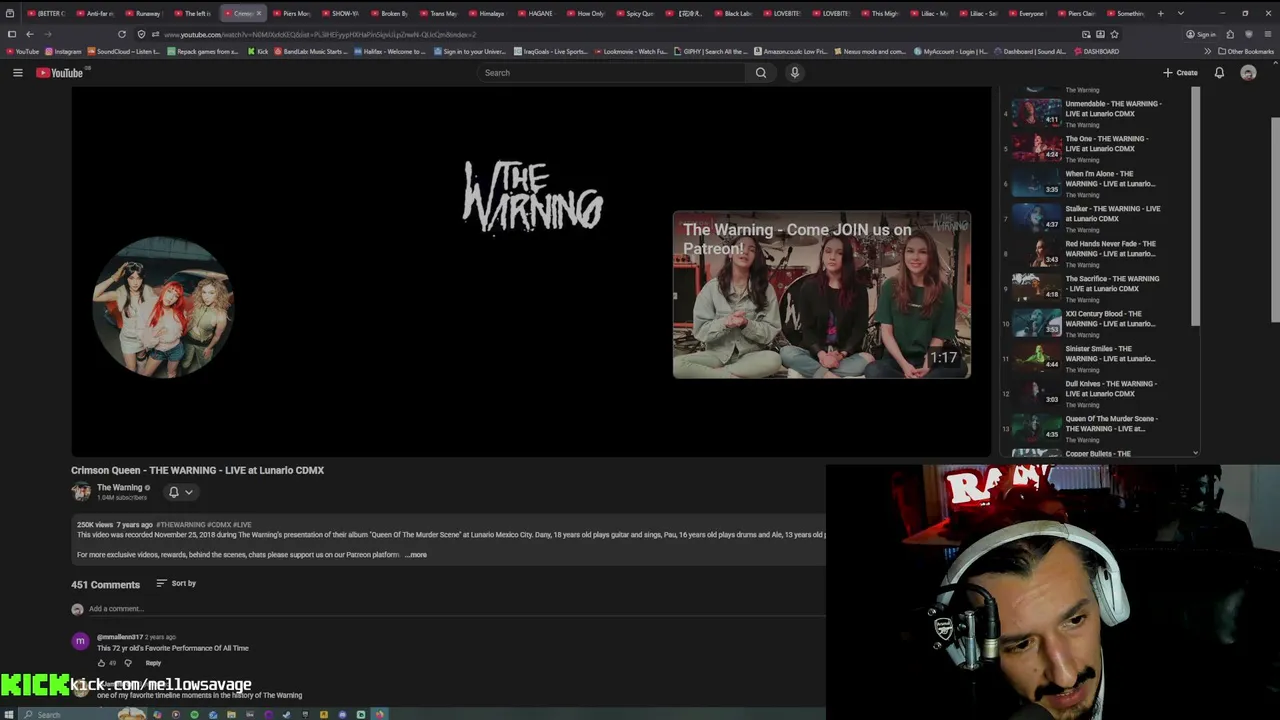Switch to the Runaway tab
Viewport: 1280px width, 720px height.
[143, 13]
